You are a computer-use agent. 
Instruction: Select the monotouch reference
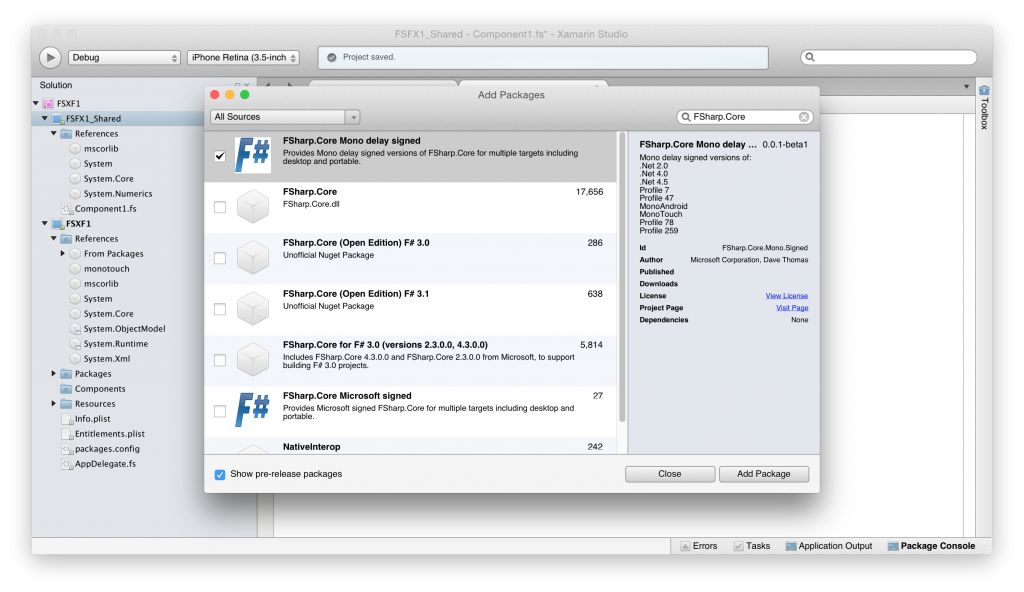[106, 269]
